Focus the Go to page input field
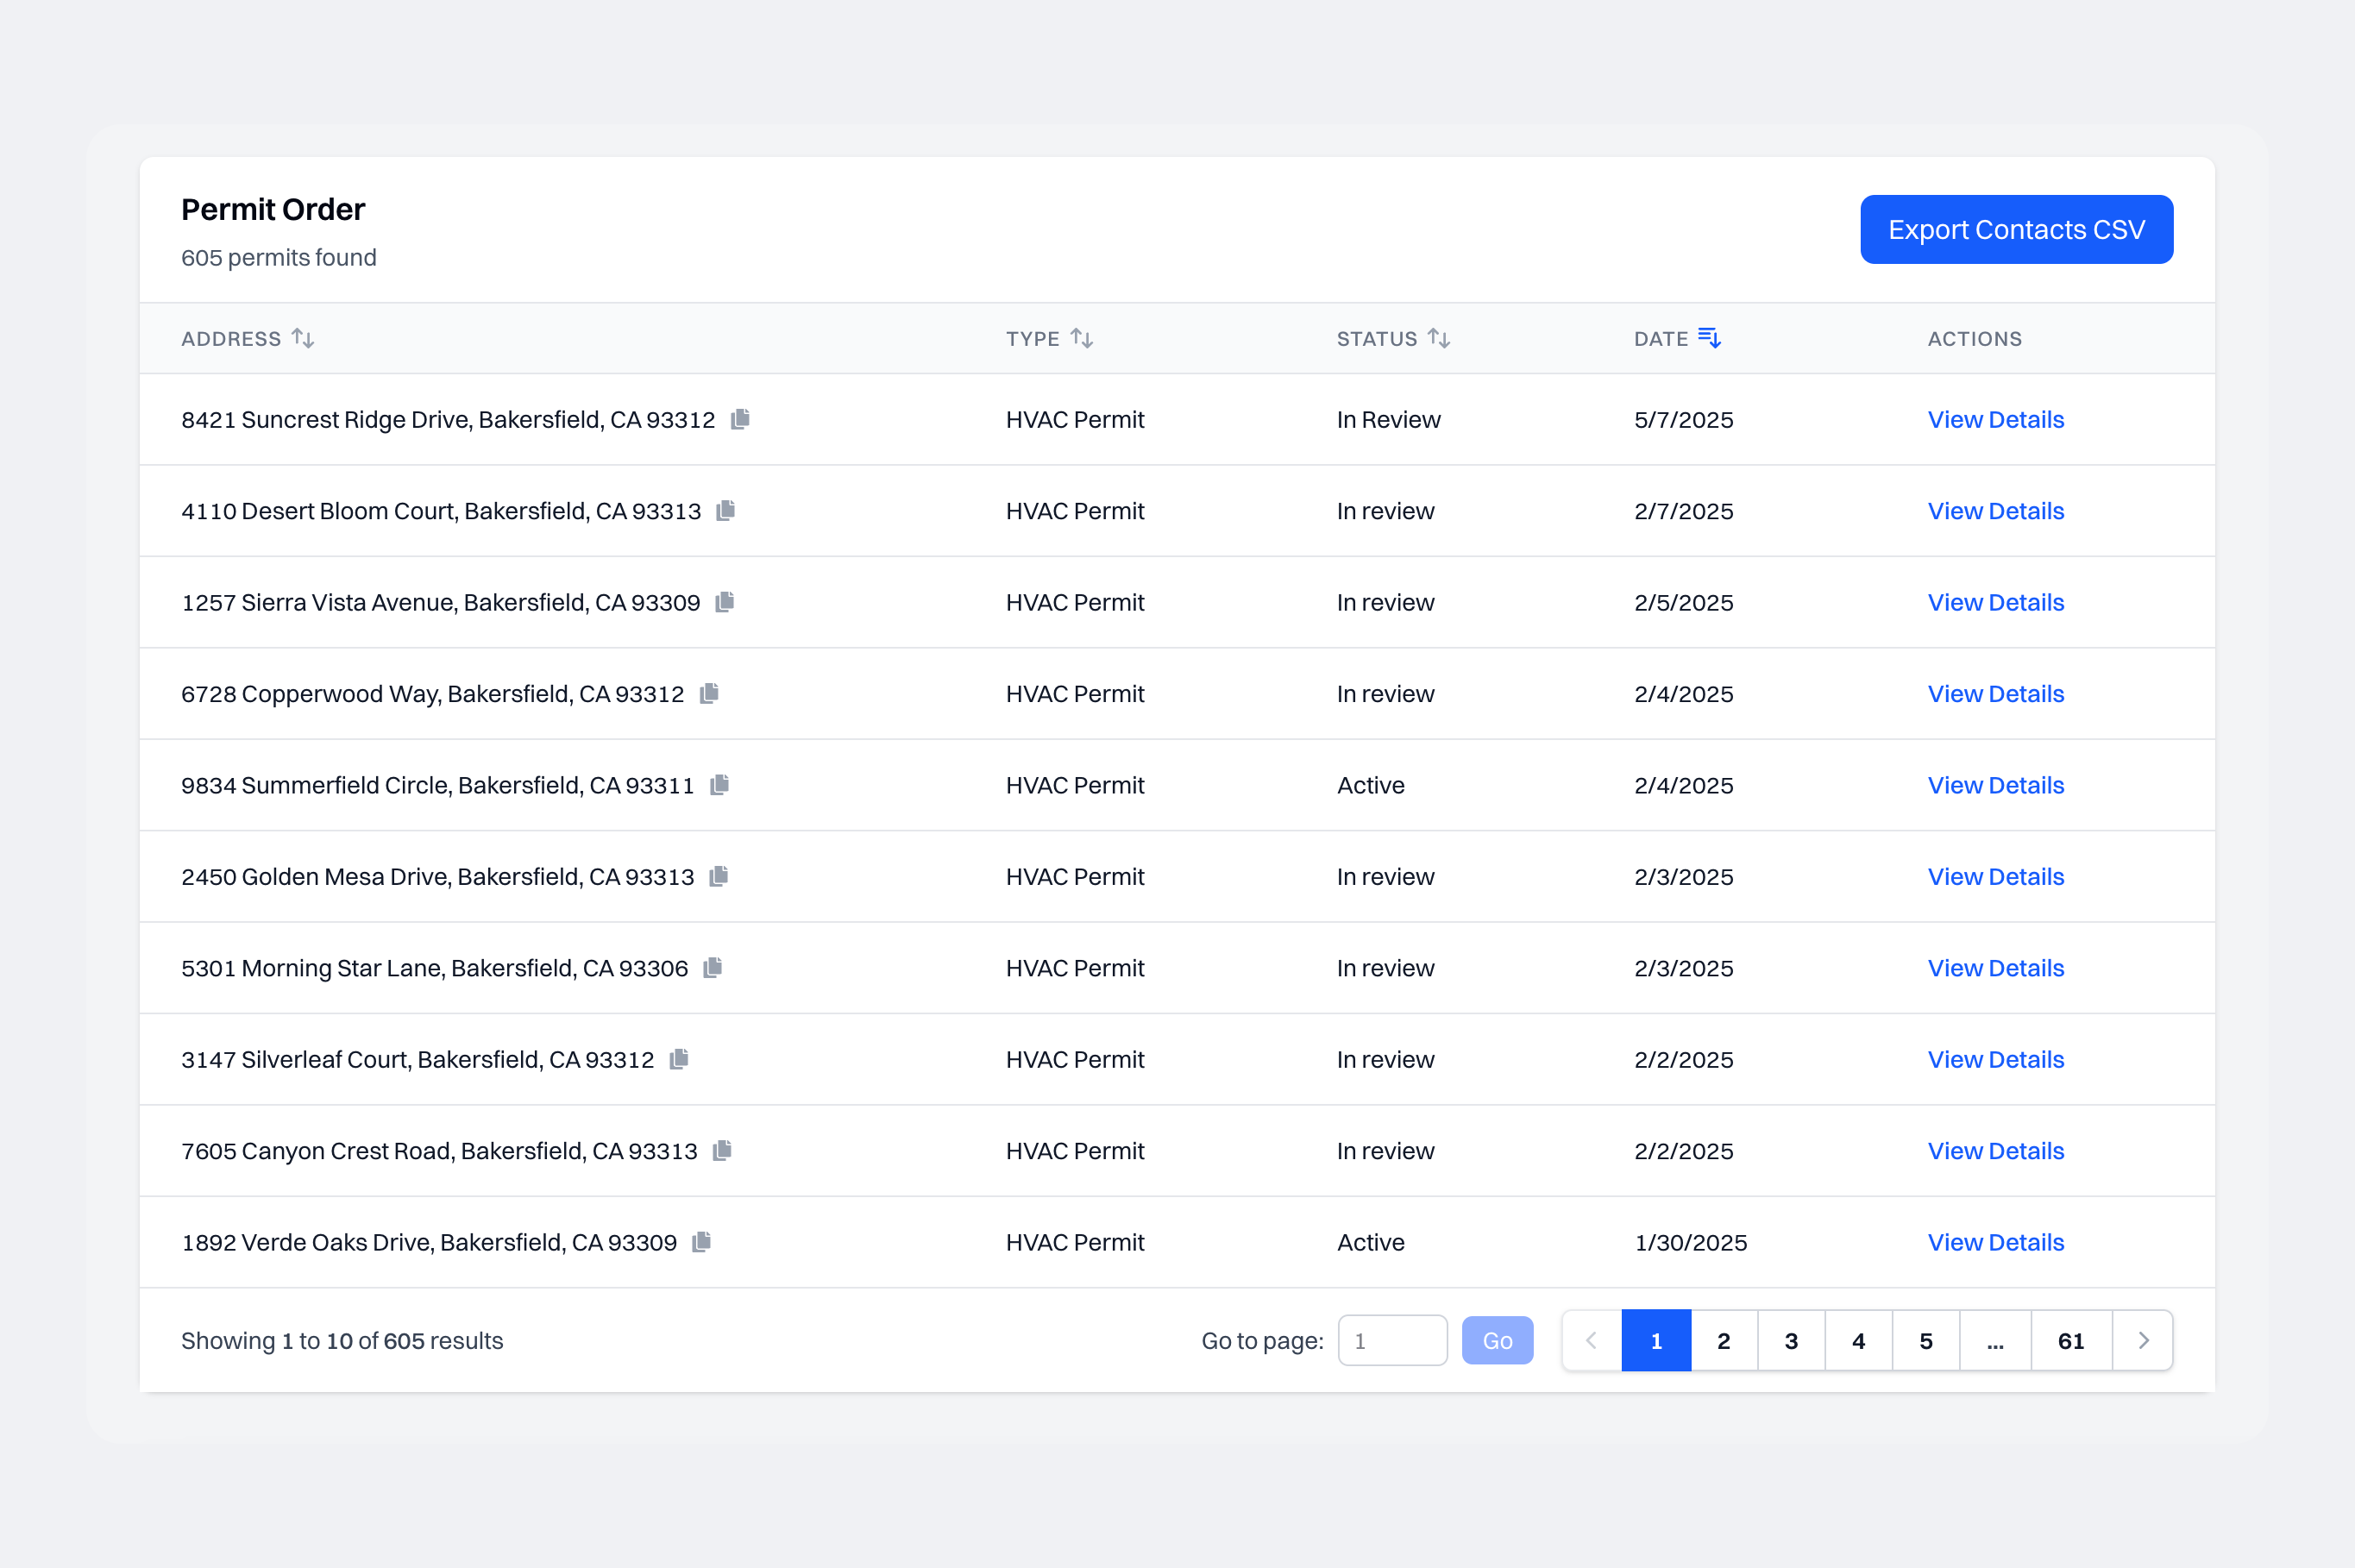 tap(1391, 1340)
